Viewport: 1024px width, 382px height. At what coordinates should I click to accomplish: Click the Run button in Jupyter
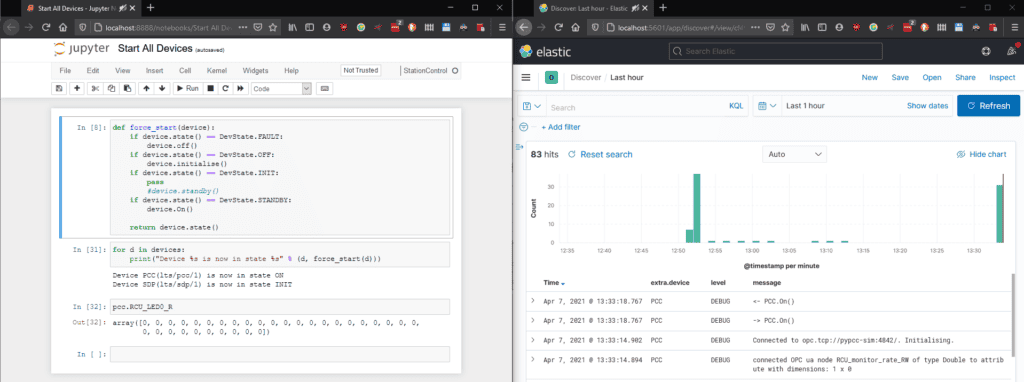pos(187,88)
